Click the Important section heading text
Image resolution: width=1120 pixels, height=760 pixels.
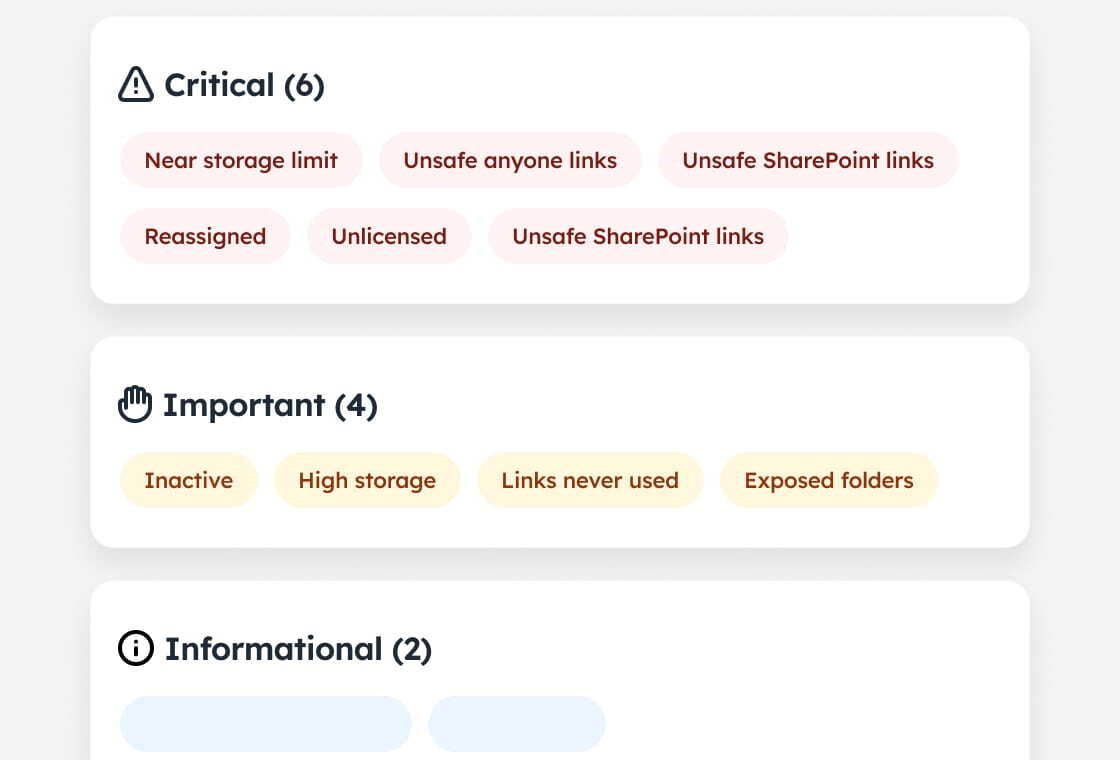coord(244,405)
